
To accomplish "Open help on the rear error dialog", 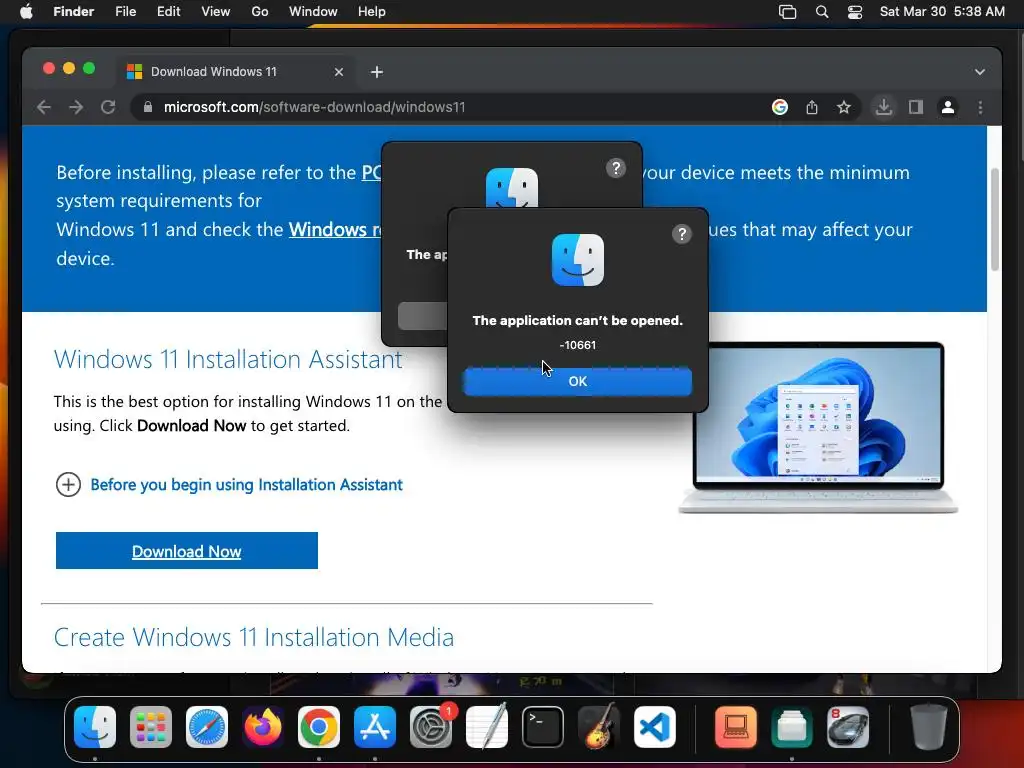I will point(616,168).
